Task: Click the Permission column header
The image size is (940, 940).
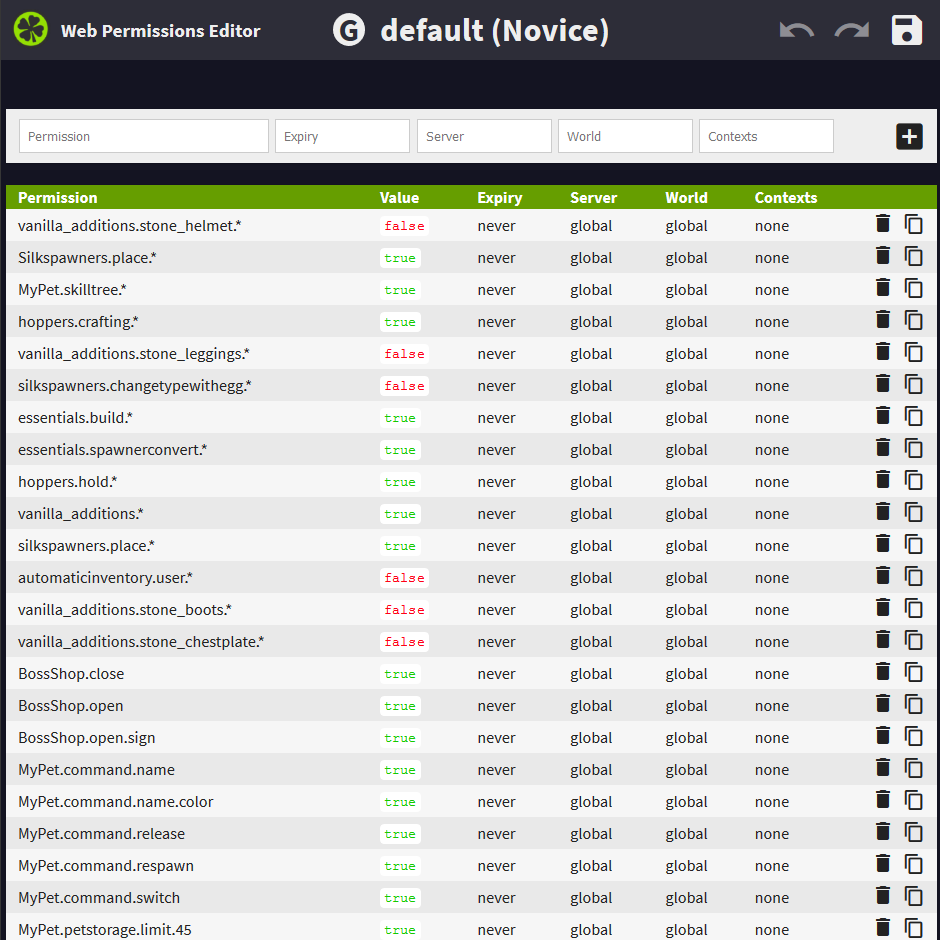Action: pos(58,198)
